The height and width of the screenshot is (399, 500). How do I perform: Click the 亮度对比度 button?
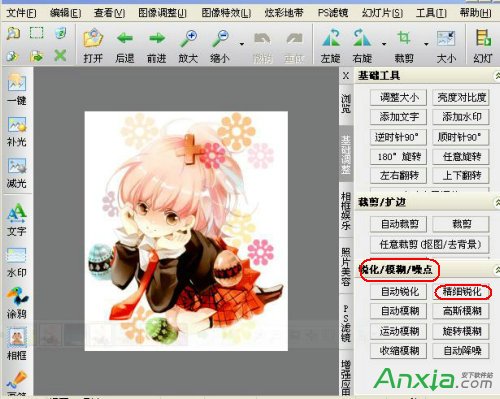click(461, 98)
